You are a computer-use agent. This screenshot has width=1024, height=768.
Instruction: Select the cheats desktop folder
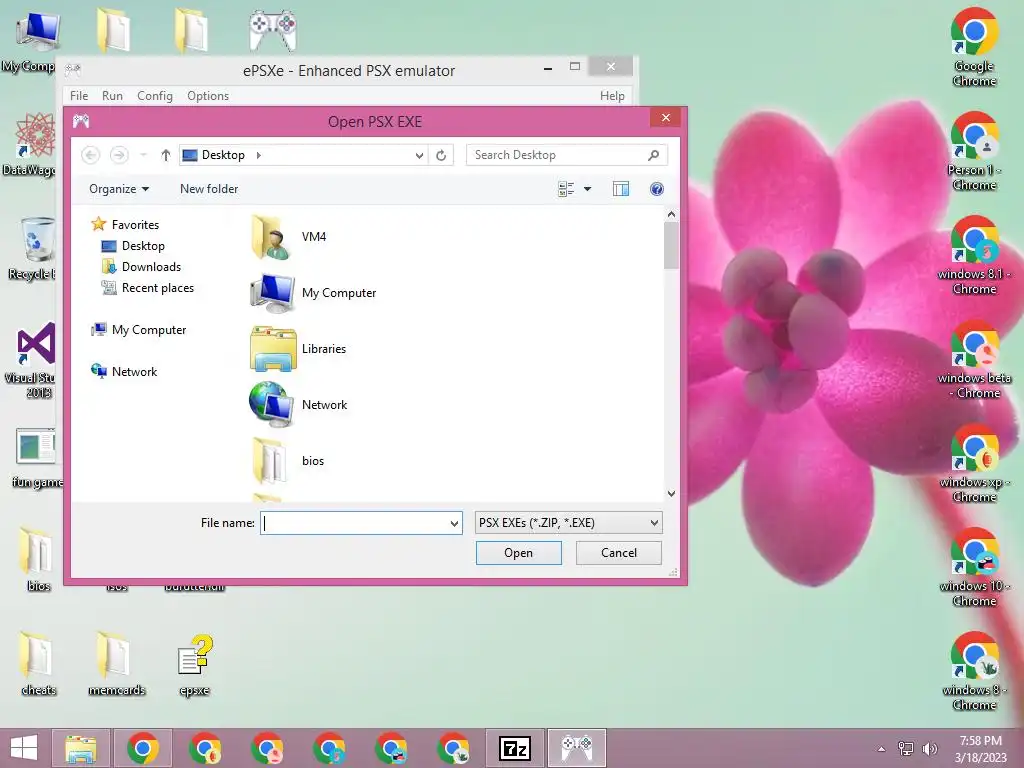[38, 664]
